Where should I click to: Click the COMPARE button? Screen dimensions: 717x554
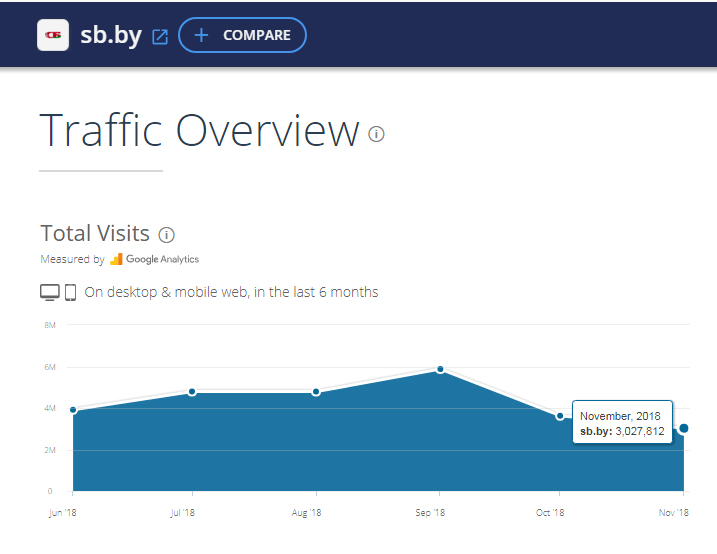242,35
